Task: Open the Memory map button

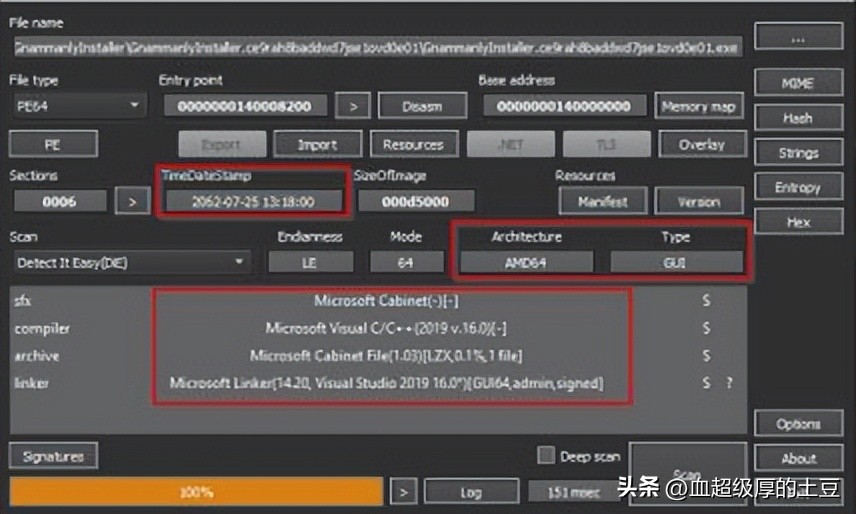Action: [699, 106]
